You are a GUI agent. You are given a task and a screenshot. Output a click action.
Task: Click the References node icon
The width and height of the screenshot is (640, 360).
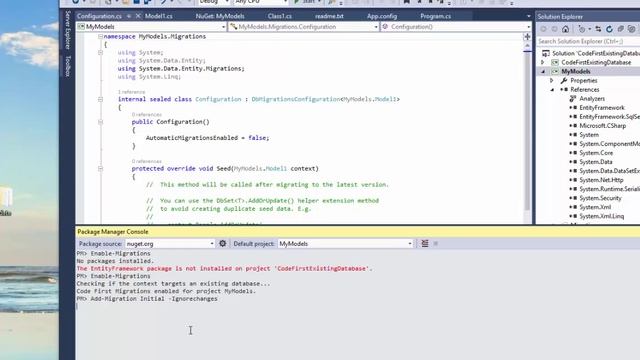tap(564, 89)
